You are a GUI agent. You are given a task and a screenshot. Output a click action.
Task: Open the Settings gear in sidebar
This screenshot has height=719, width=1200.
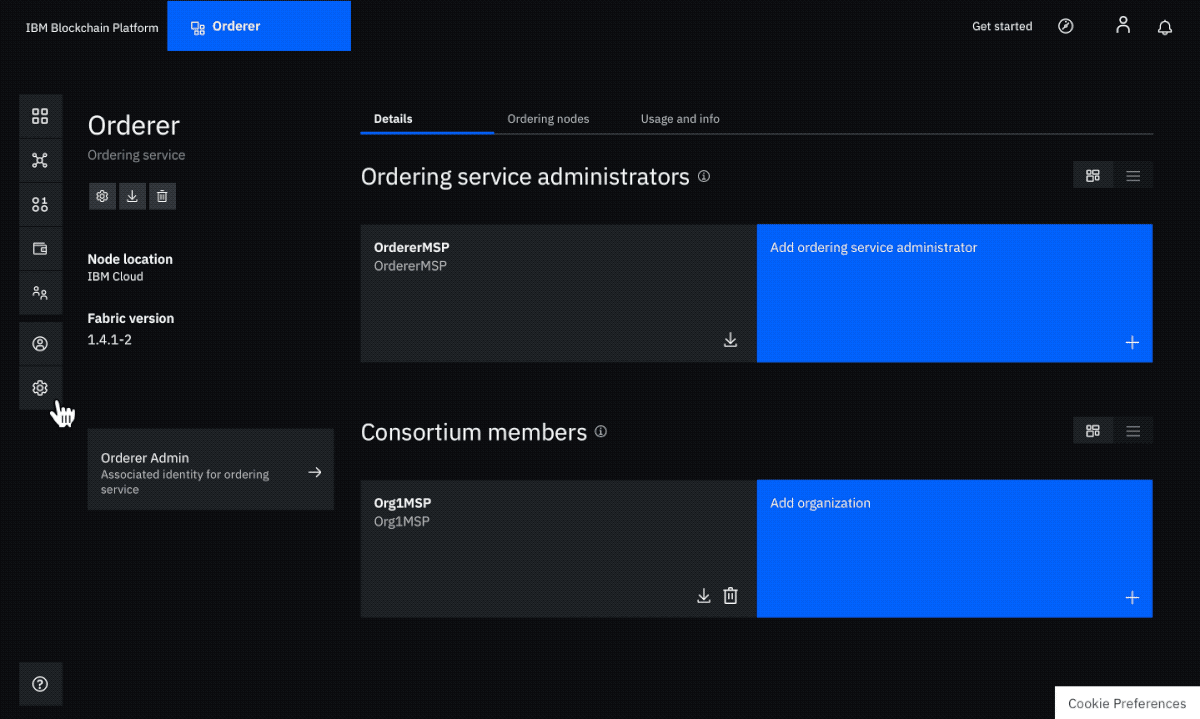click(x=40, y=388)
